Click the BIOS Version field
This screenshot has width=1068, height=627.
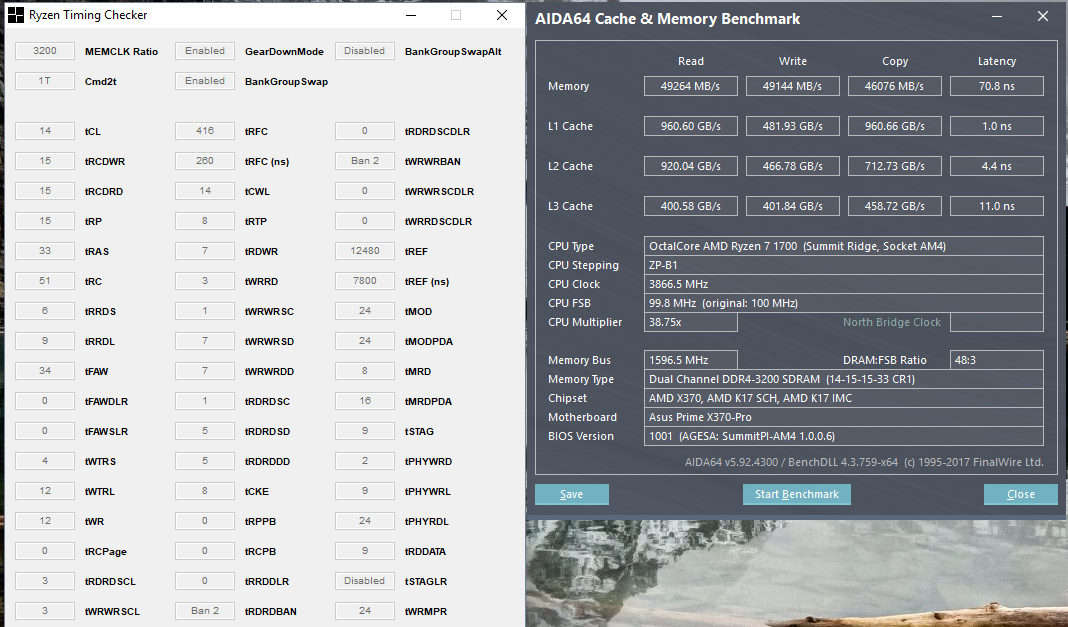[x=844, y=436]
